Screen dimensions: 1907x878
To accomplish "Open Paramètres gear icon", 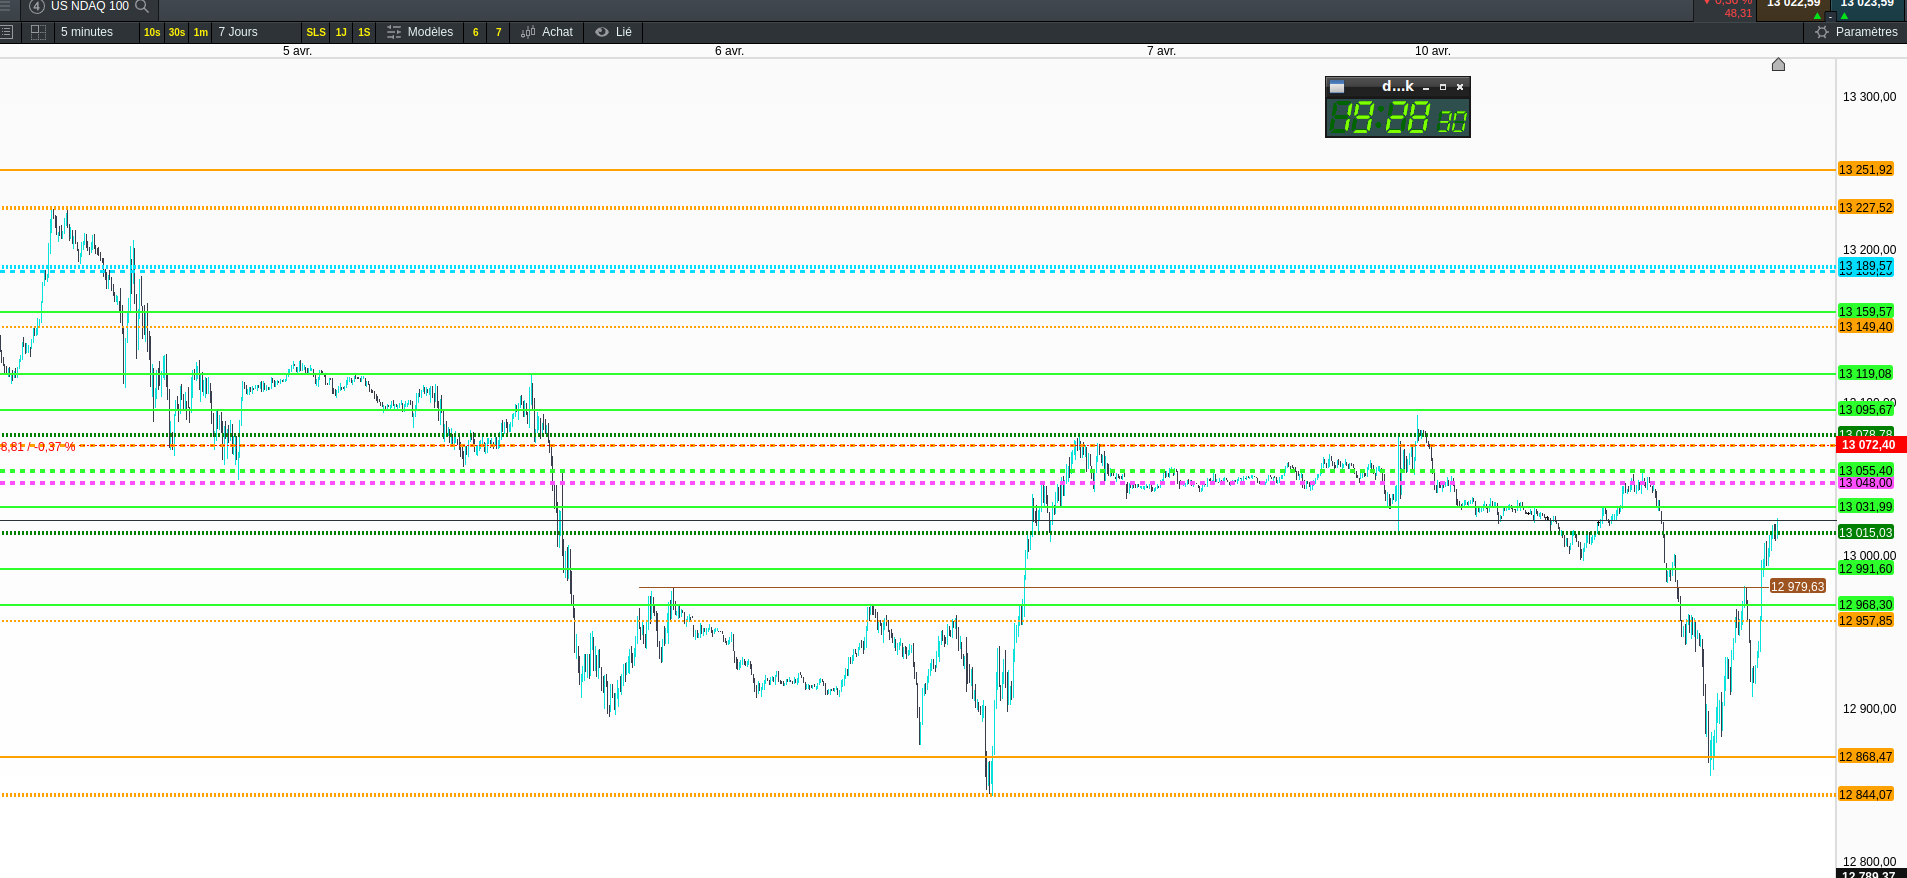I will click(x=1822, y=32).
